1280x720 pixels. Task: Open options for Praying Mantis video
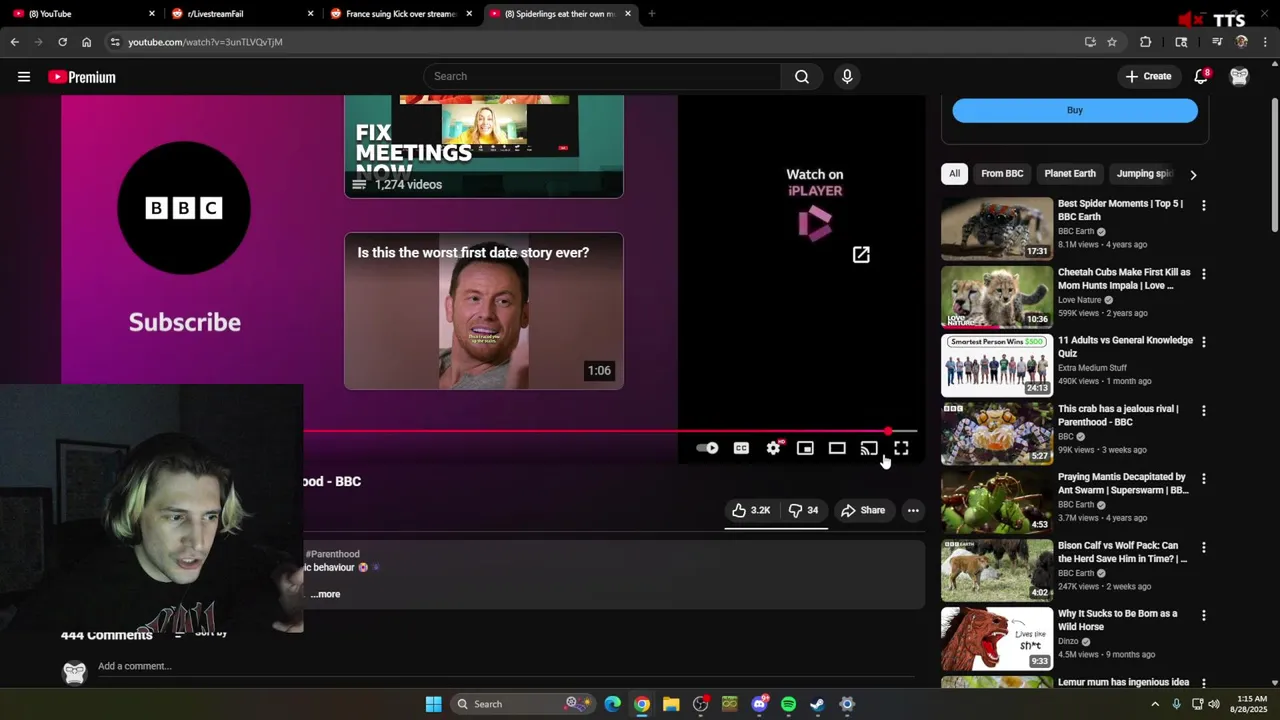click(x=1203, y=478)
